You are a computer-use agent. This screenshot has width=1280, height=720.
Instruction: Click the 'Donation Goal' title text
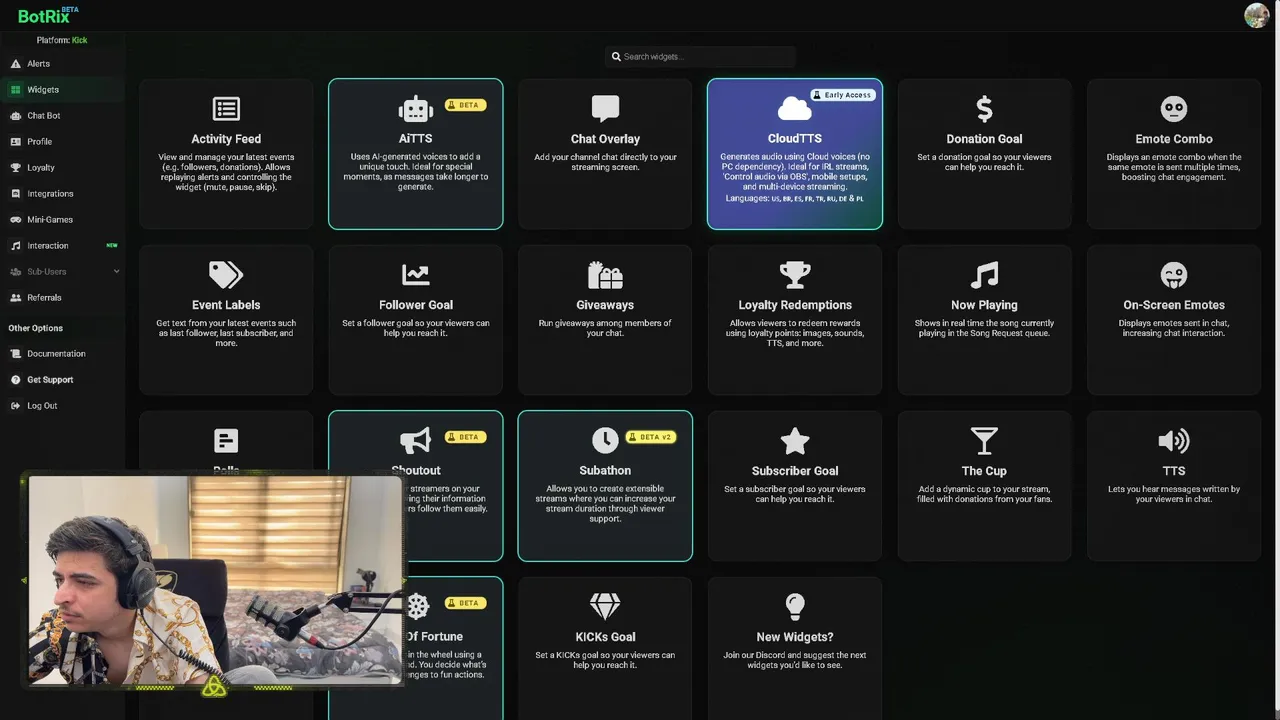point(984,139)
